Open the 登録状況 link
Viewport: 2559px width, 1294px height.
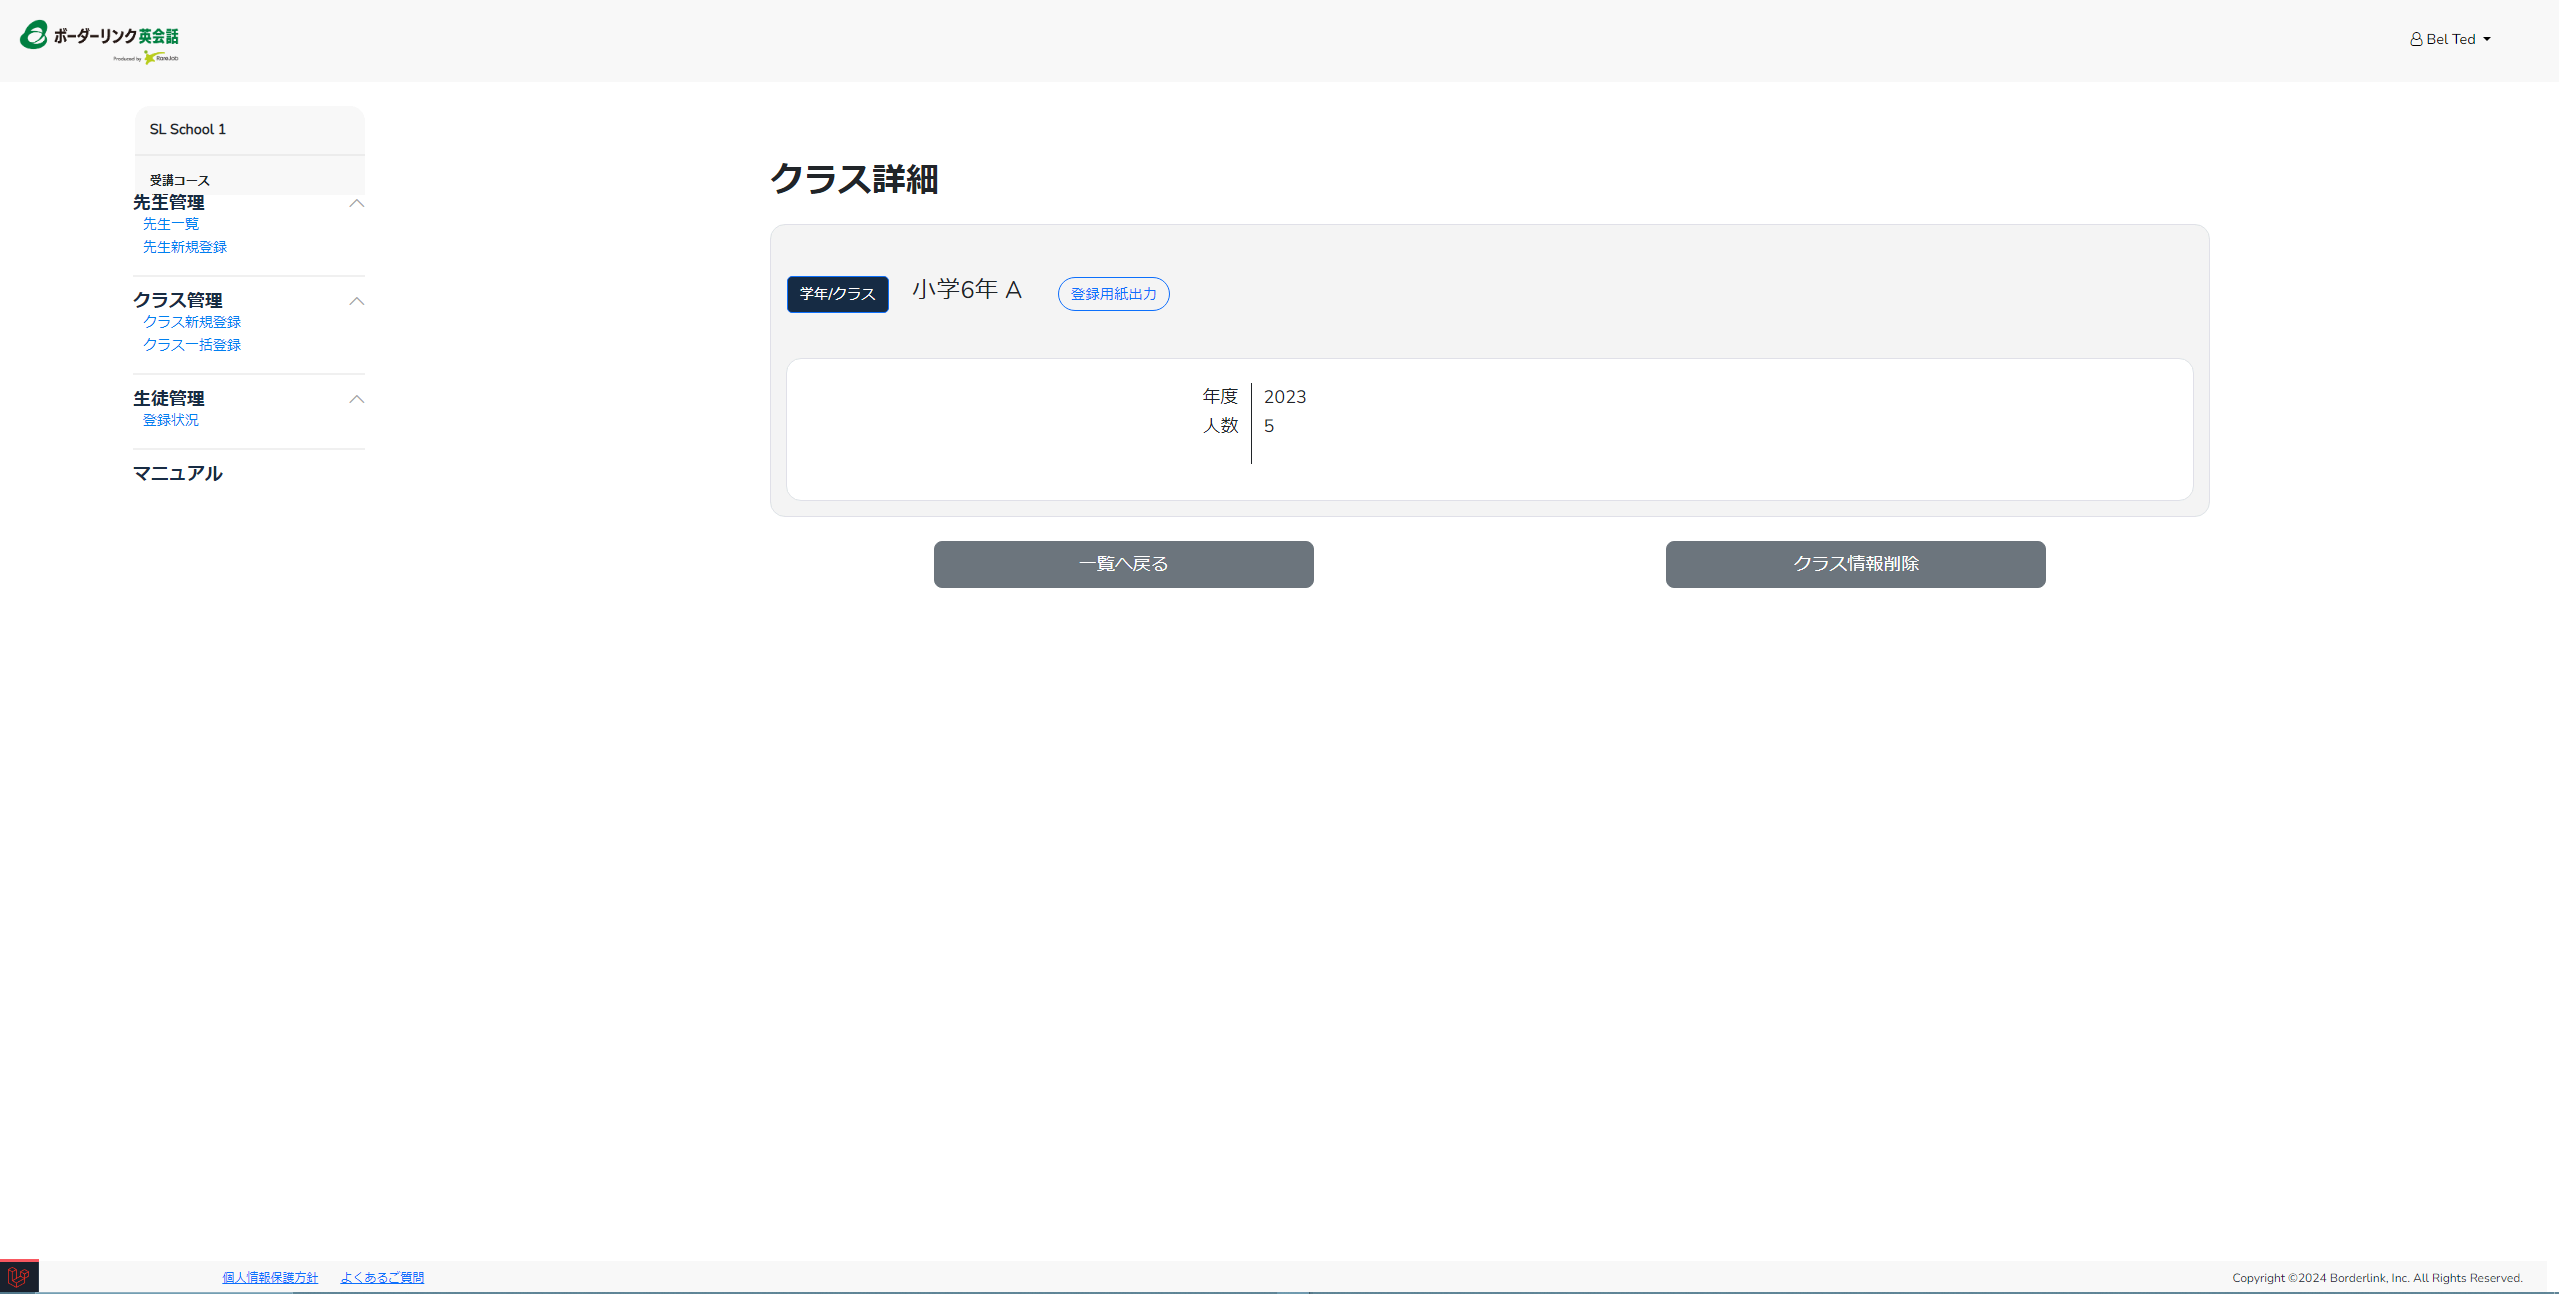(171, 420)
